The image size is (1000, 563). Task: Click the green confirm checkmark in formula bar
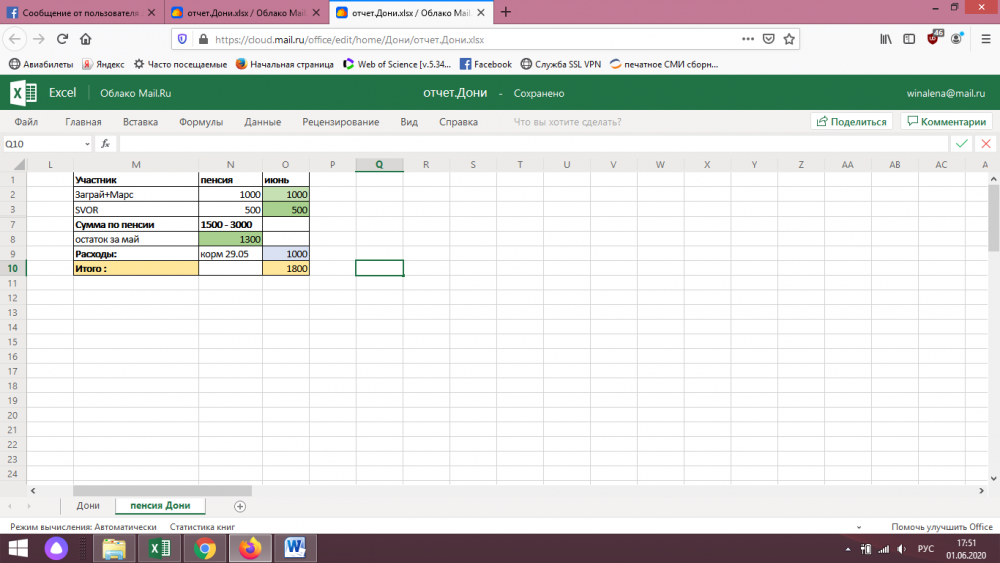961,144
